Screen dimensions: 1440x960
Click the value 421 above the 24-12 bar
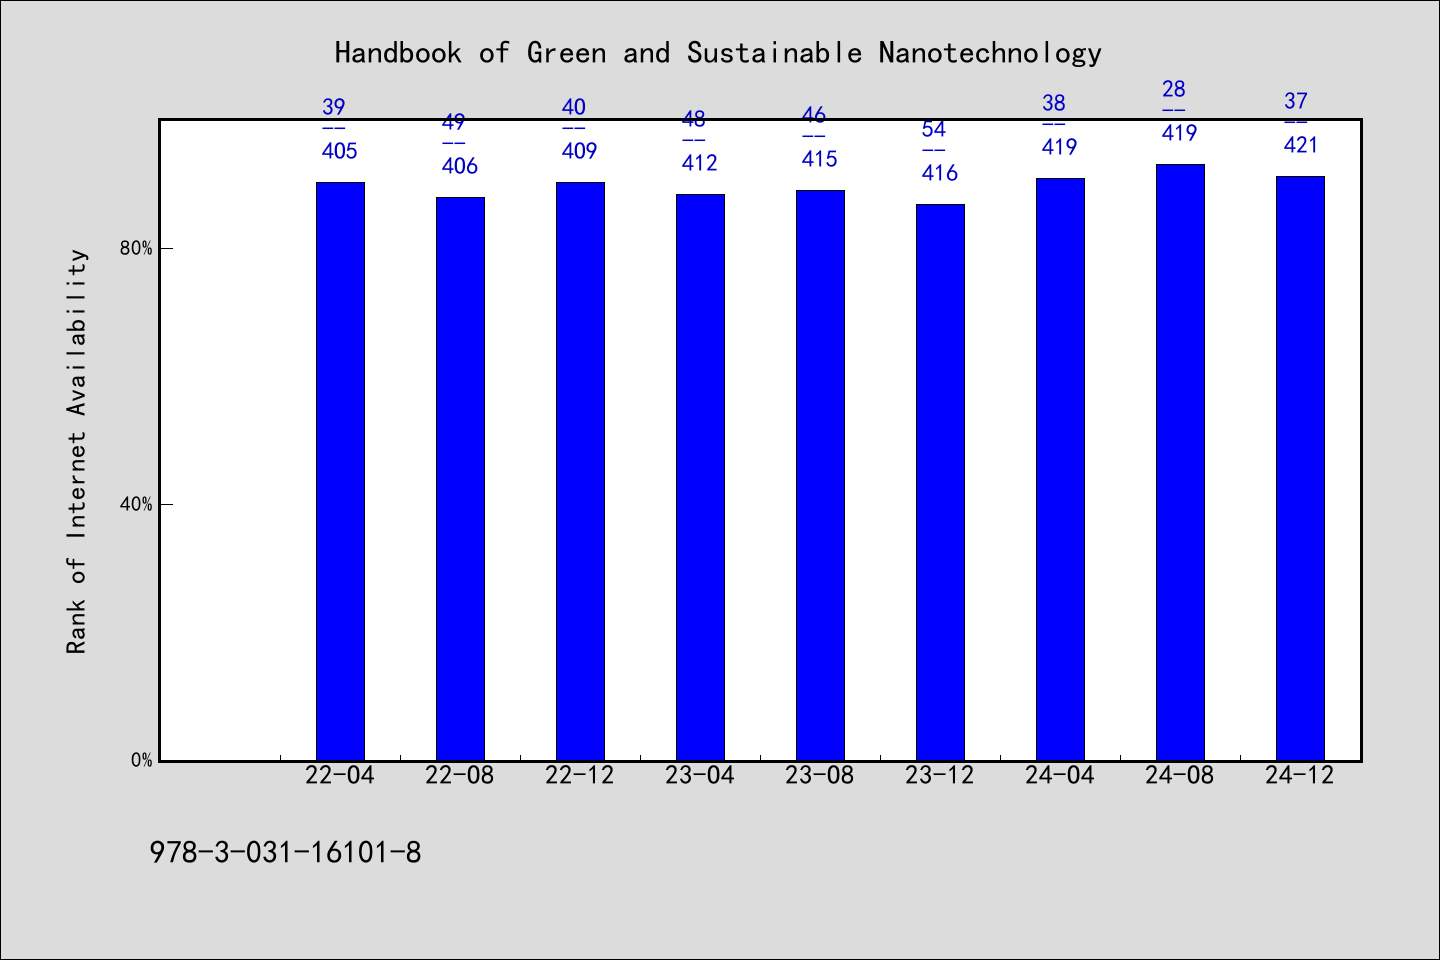[x=1301, y=145]
